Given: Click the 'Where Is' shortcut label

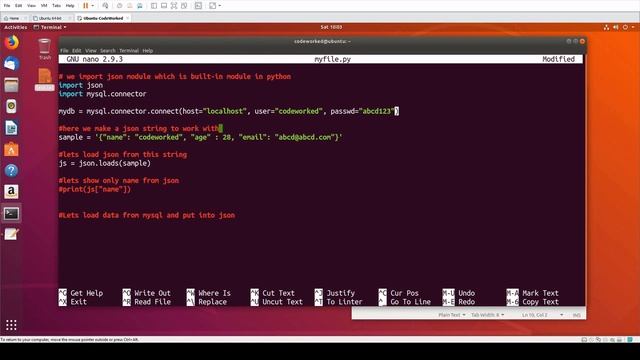Looking at the screenshot, I should pos(214,293).
